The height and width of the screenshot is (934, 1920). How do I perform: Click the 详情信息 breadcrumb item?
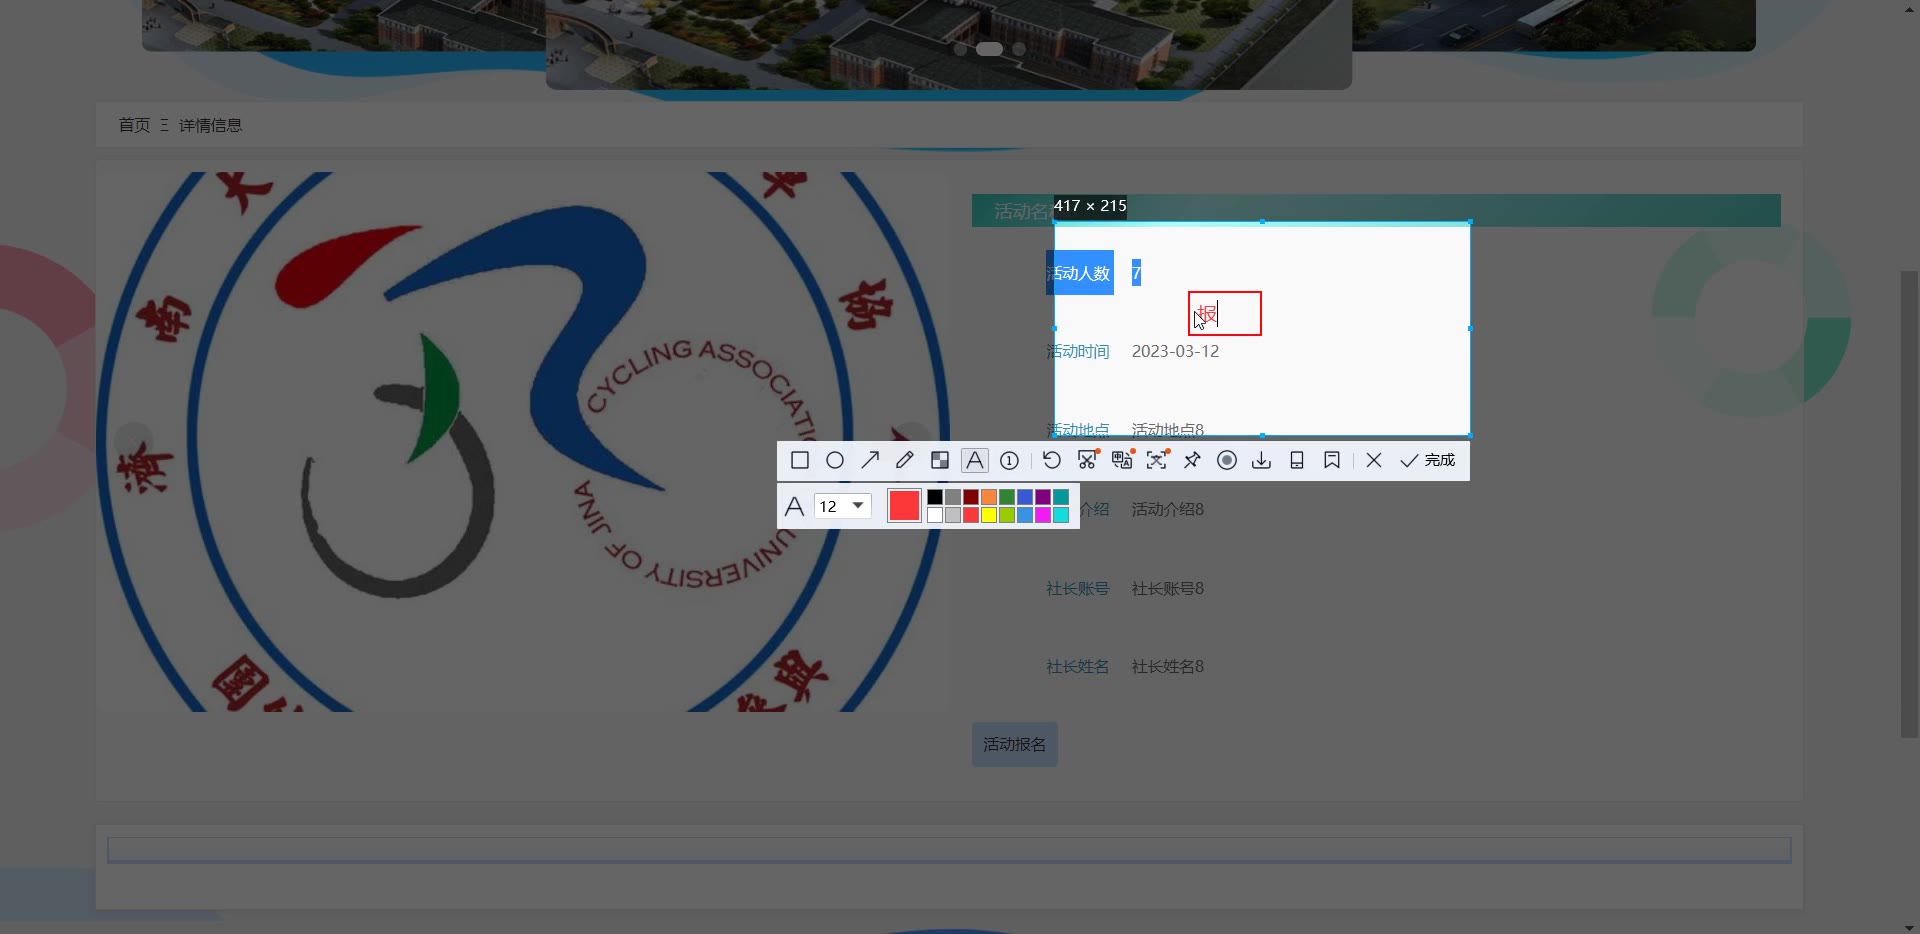click(x=210, y=125)
